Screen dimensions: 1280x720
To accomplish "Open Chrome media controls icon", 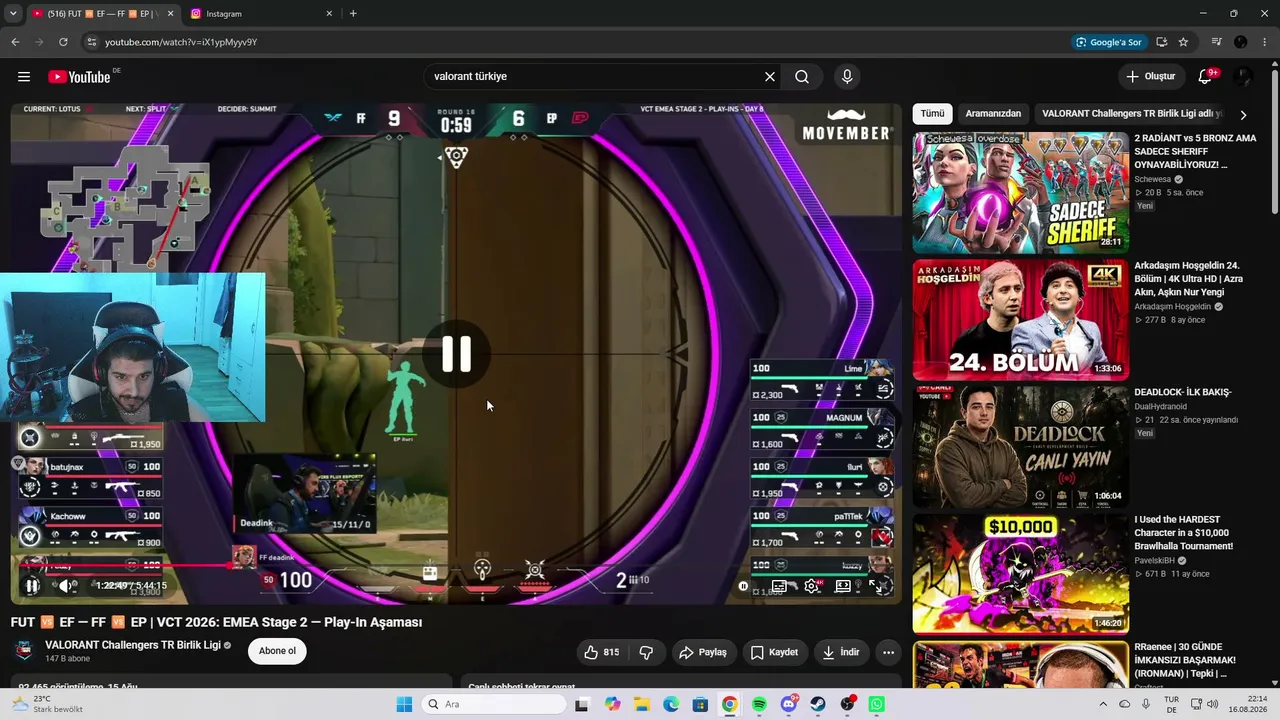I will tap(1216, 42).
